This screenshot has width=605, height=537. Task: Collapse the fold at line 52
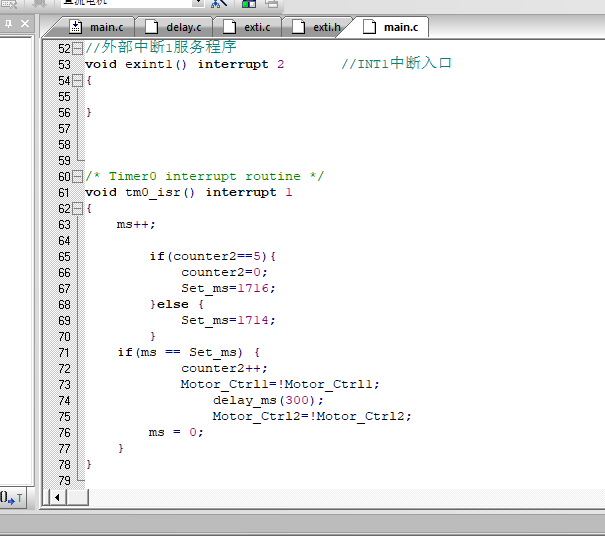pyautogui.click(x=78, y=49)
